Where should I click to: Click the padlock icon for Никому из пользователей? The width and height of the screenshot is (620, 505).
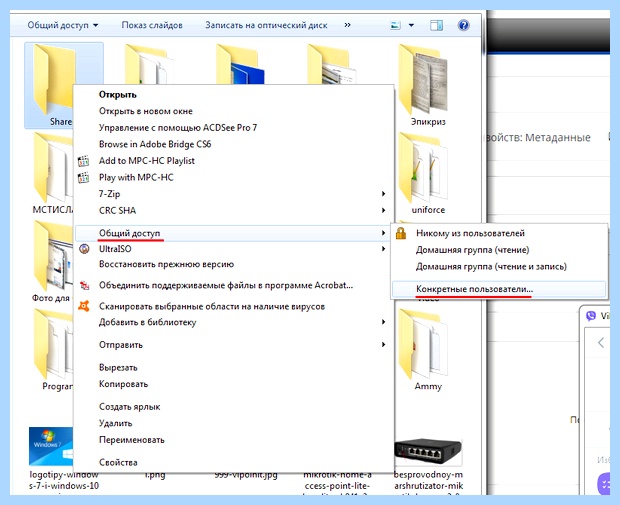(401, 233)
